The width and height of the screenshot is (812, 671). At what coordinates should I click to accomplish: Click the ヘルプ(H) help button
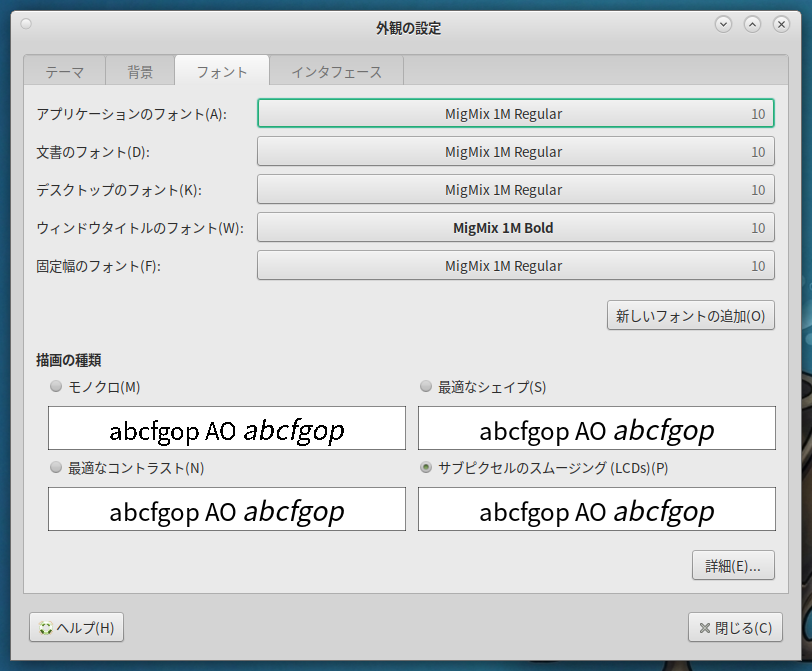(x=77, y=628)
